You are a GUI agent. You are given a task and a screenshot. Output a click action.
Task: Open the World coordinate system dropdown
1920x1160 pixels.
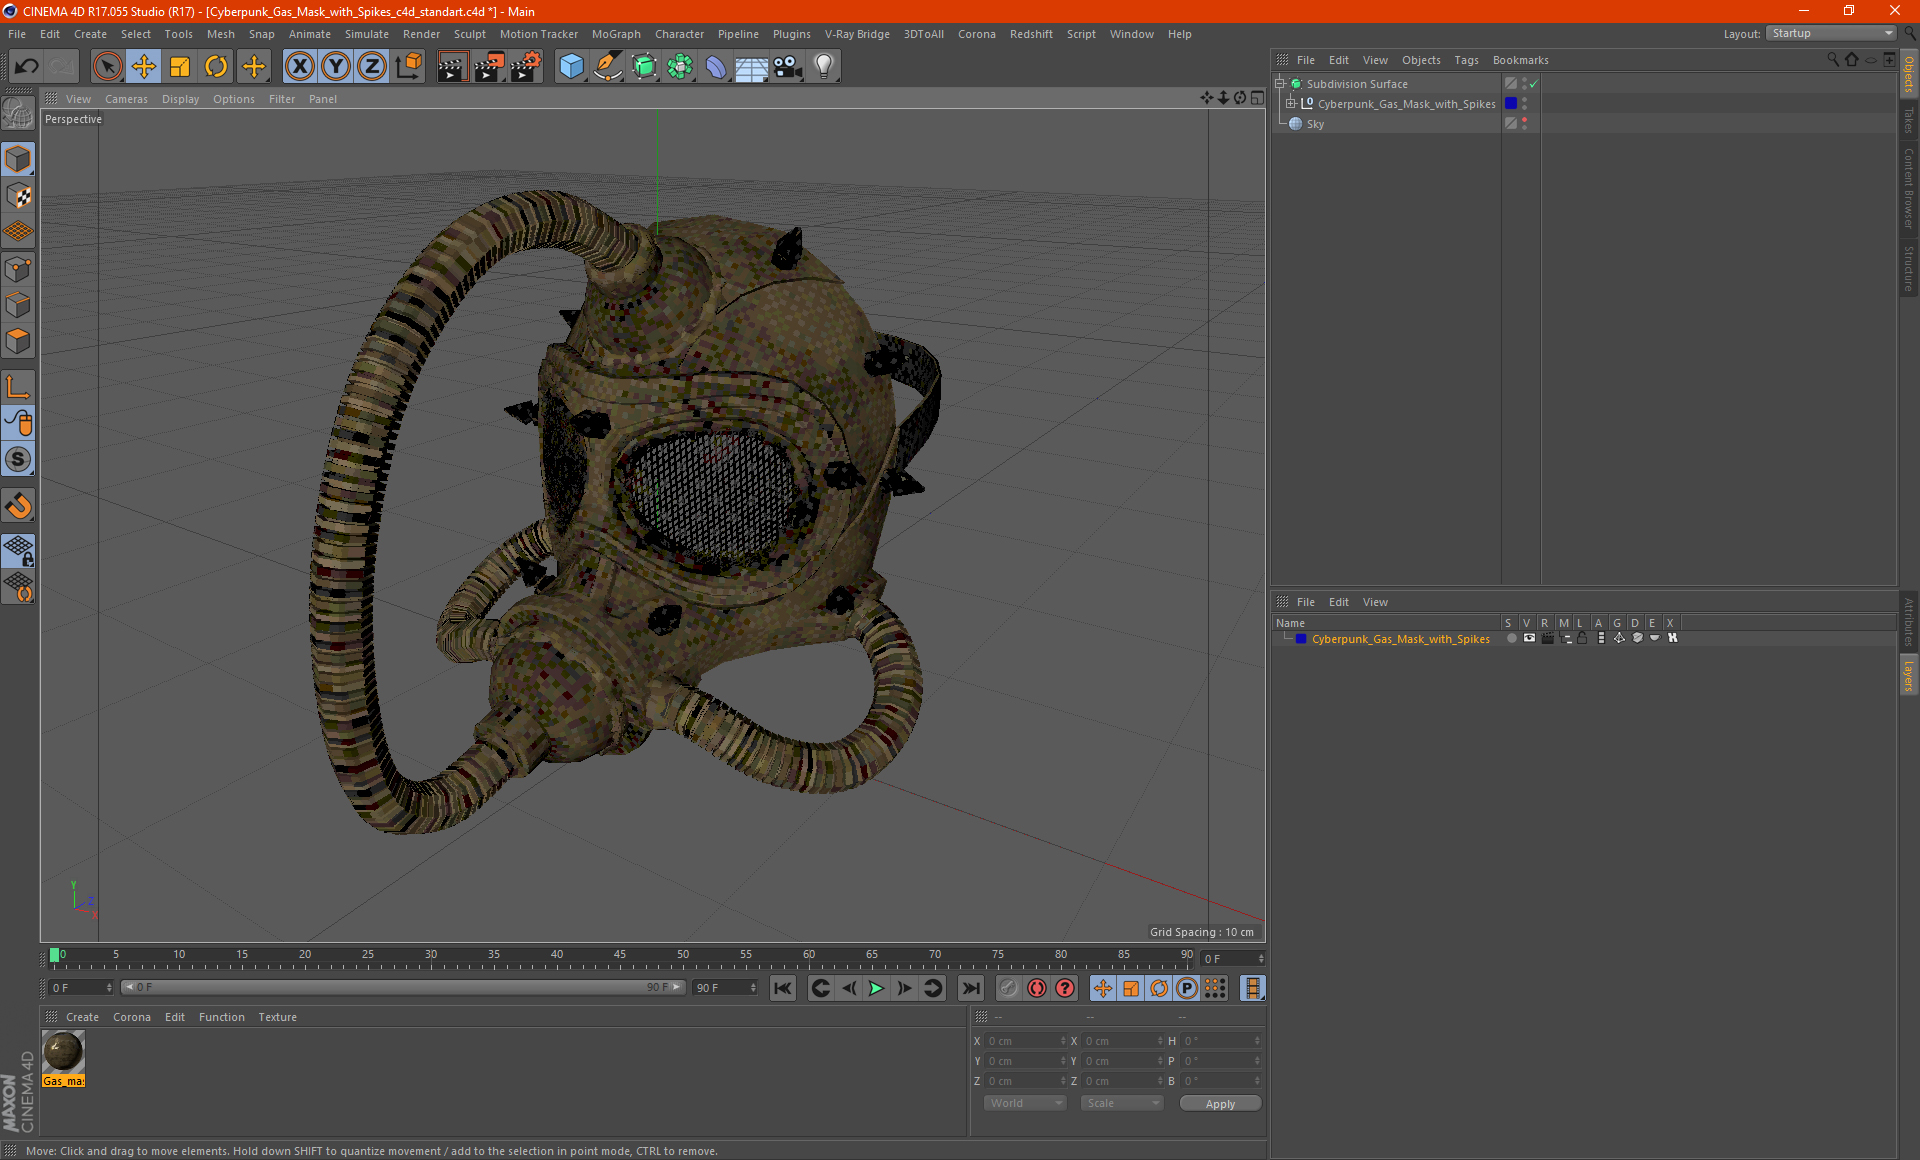point(1025,1103)
